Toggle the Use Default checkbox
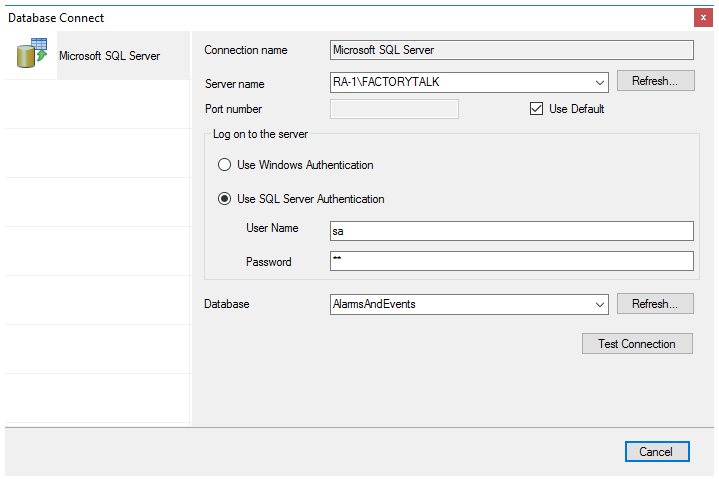The image size is (719, 479). tap(536, 109)
